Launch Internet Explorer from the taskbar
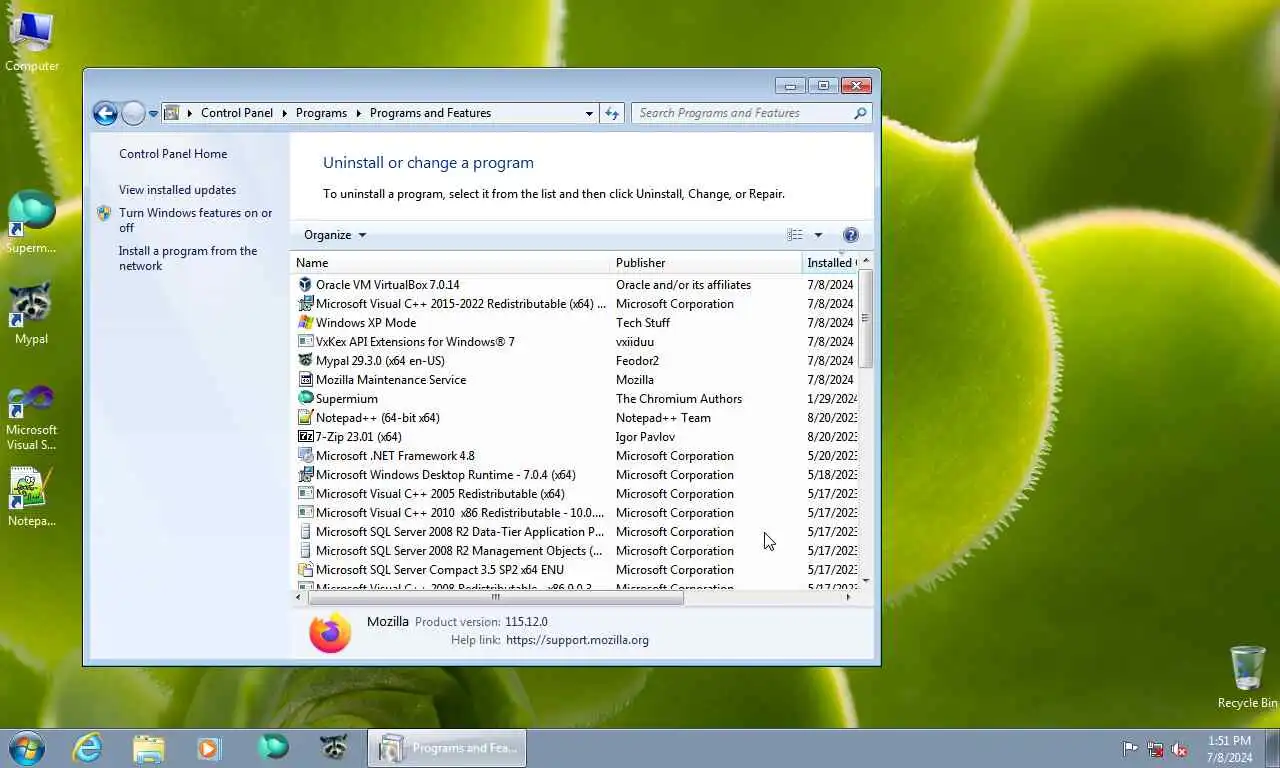 (87, 748)
